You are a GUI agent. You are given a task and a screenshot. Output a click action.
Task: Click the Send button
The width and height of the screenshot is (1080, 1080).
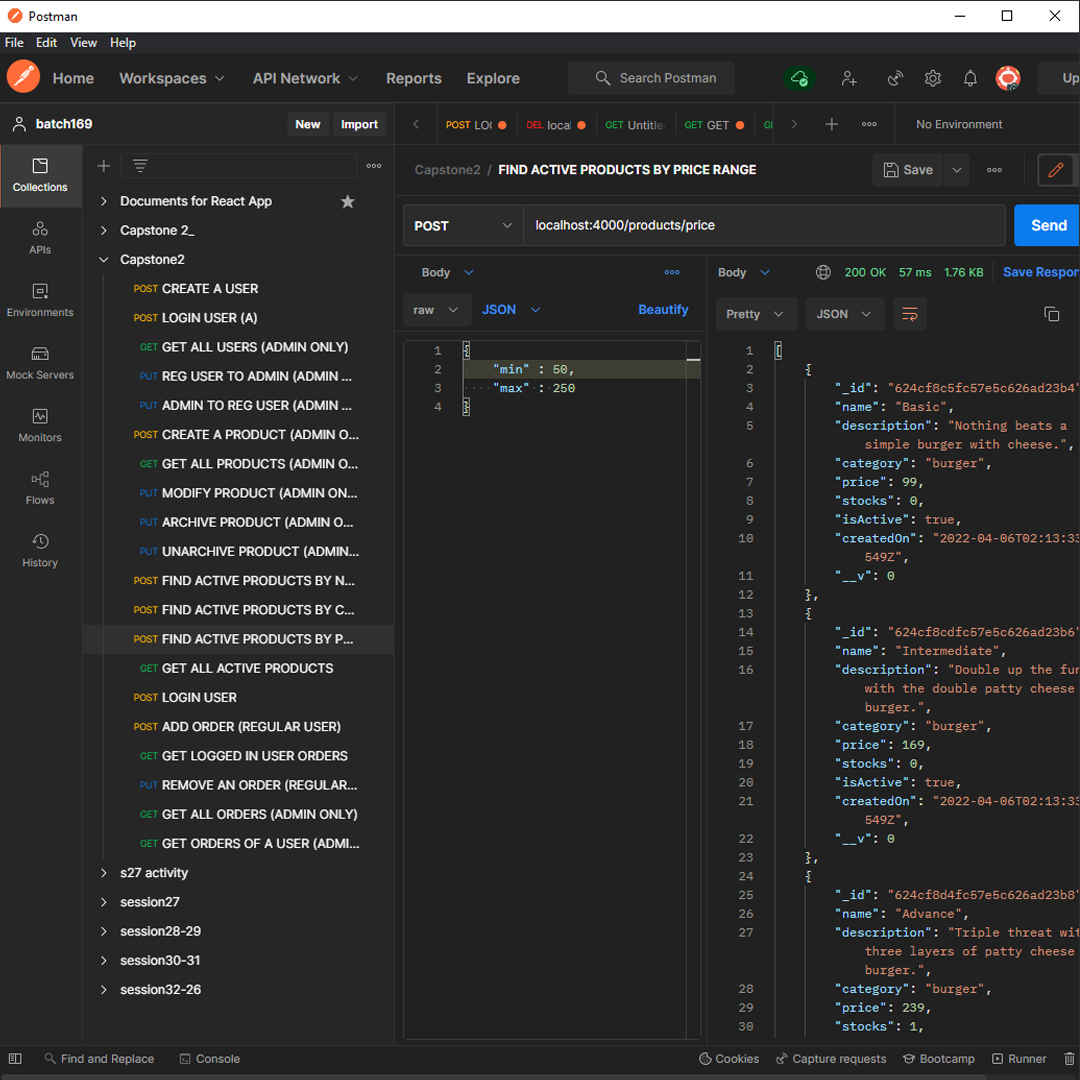1048,225
